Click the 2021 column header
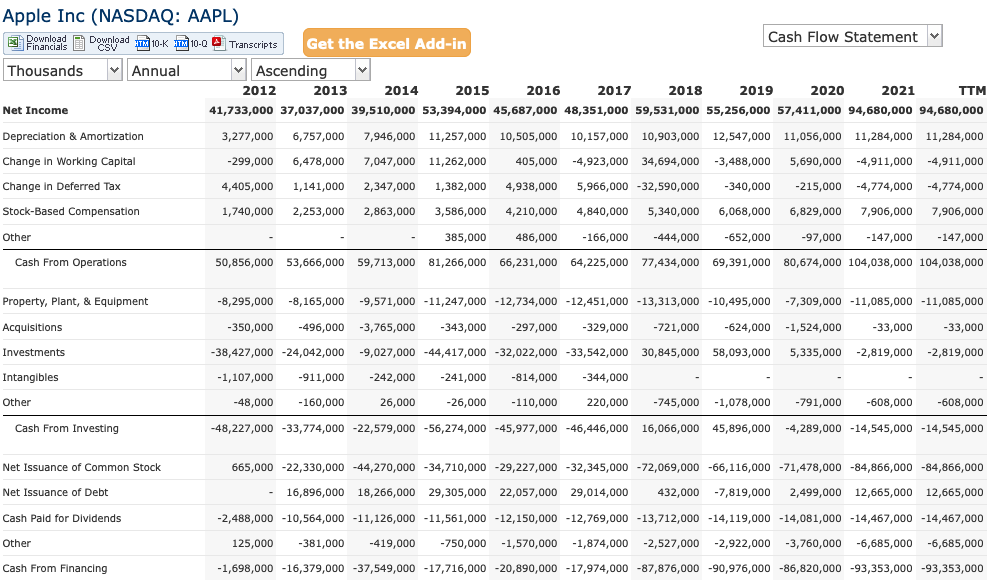This screenshot has width=1004, height=583. coord(898,91)
